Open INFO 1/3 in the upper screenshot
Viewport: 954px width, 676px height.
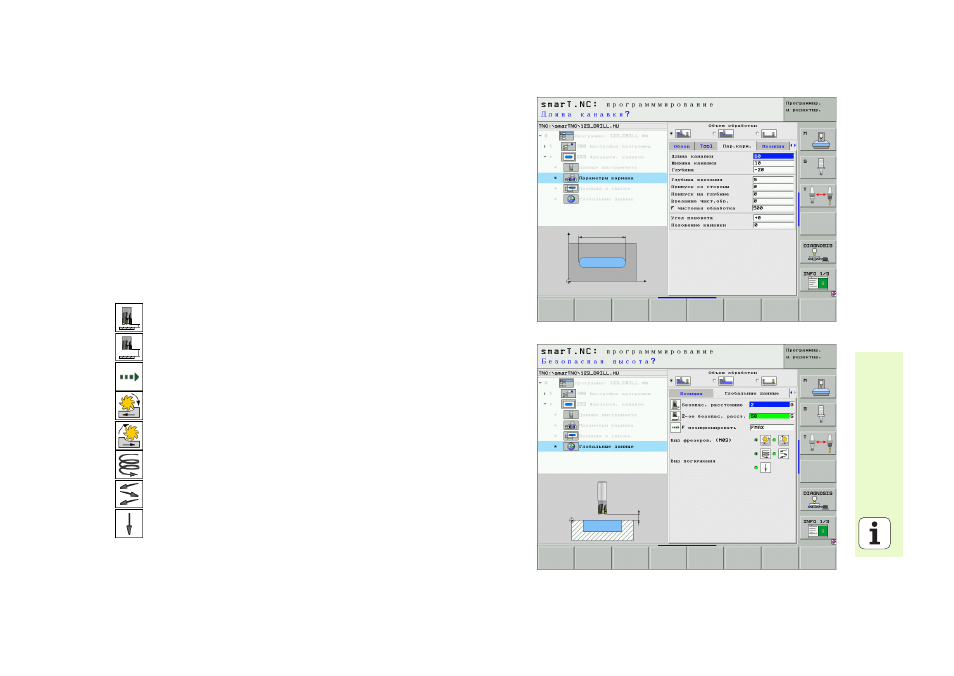point(817,279)
